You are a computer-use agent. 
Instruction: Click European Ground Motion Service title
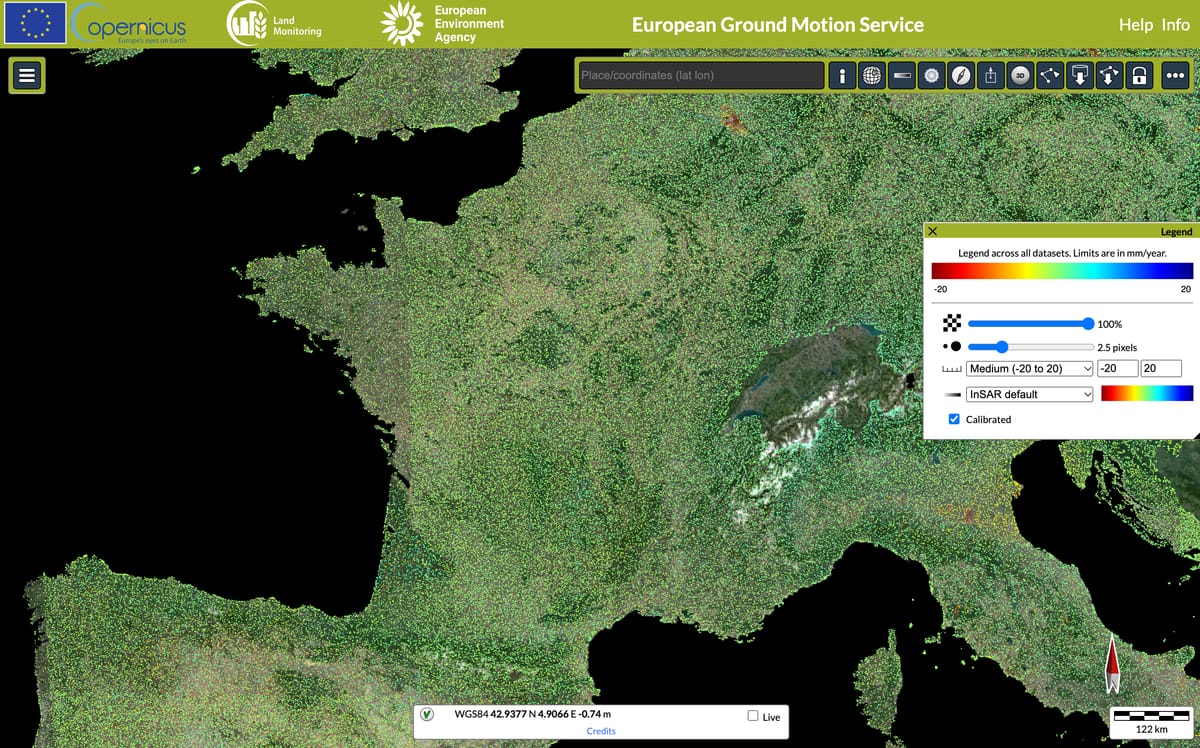(778, 25)
